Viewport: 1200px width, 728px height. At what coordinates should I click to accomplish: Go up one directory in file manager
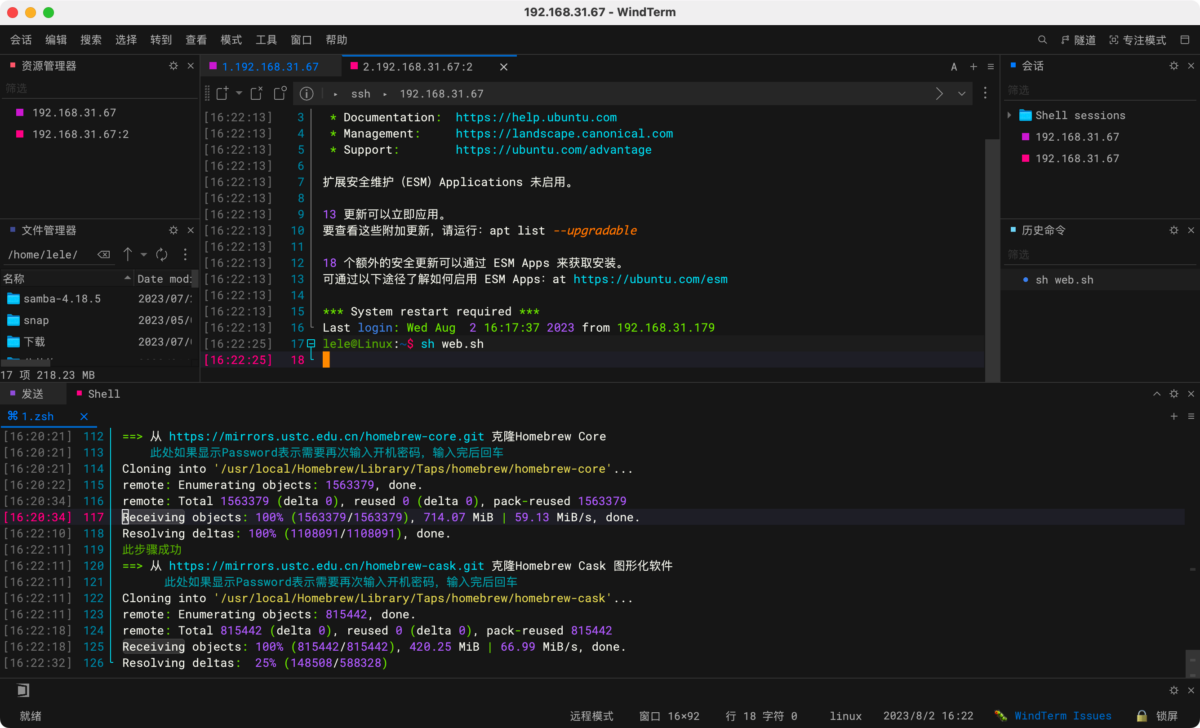click(128, 255)
